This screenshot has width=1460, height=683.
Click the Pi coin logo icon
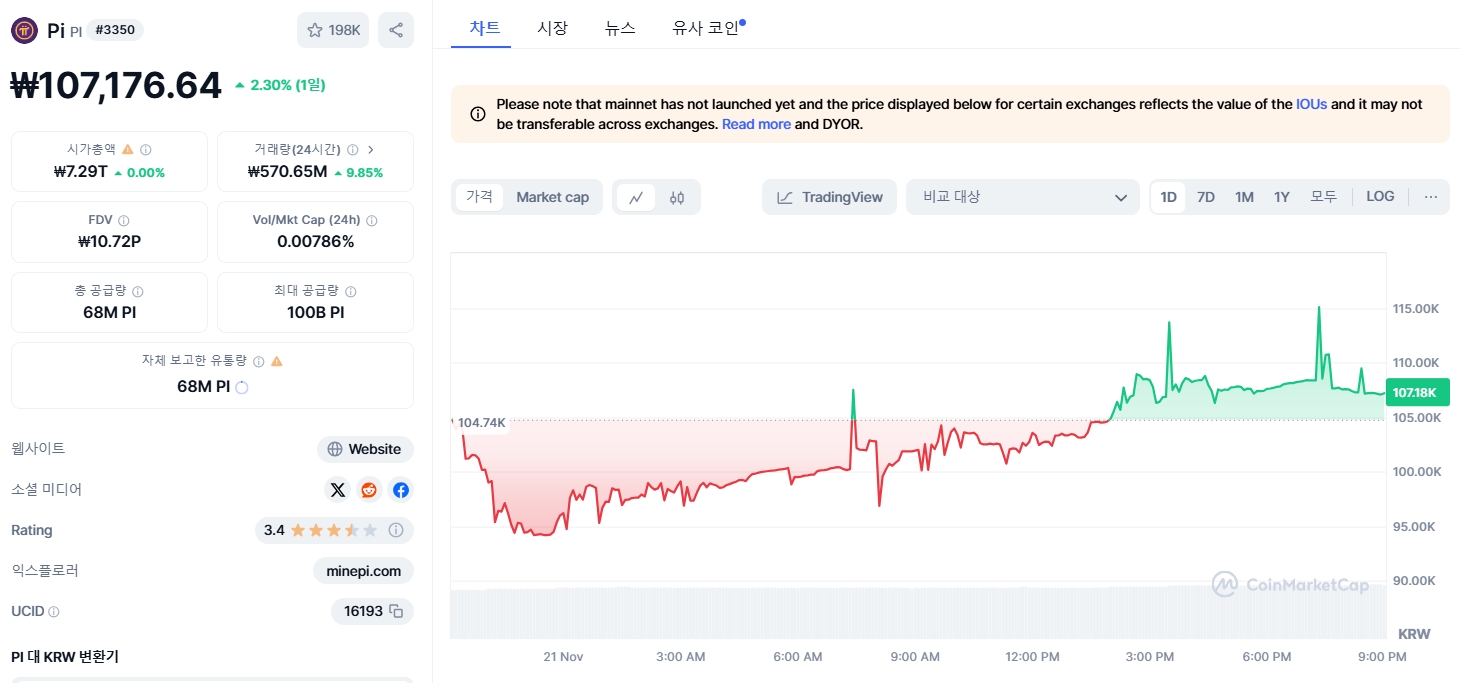pyautogui.click(x=24, y=30)
